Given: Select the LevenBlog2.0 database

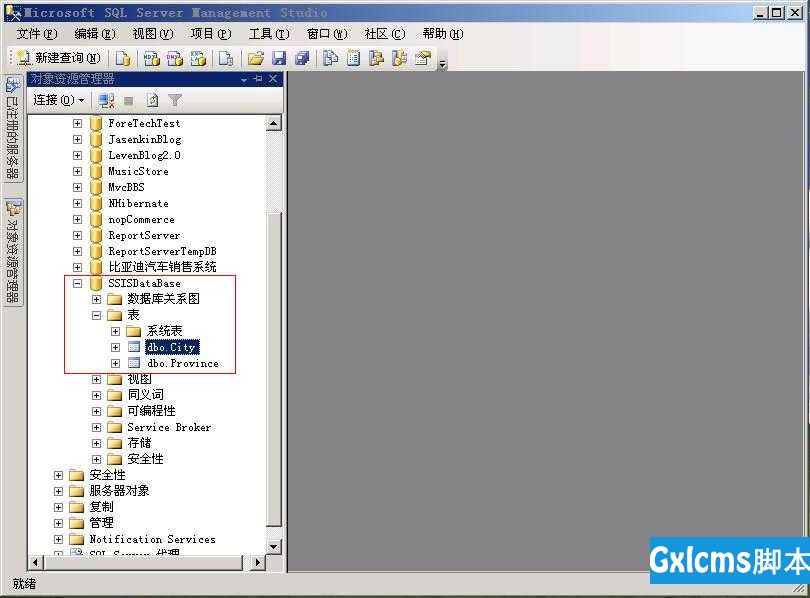Looking at the screenshot, I should tap(145, 155).
